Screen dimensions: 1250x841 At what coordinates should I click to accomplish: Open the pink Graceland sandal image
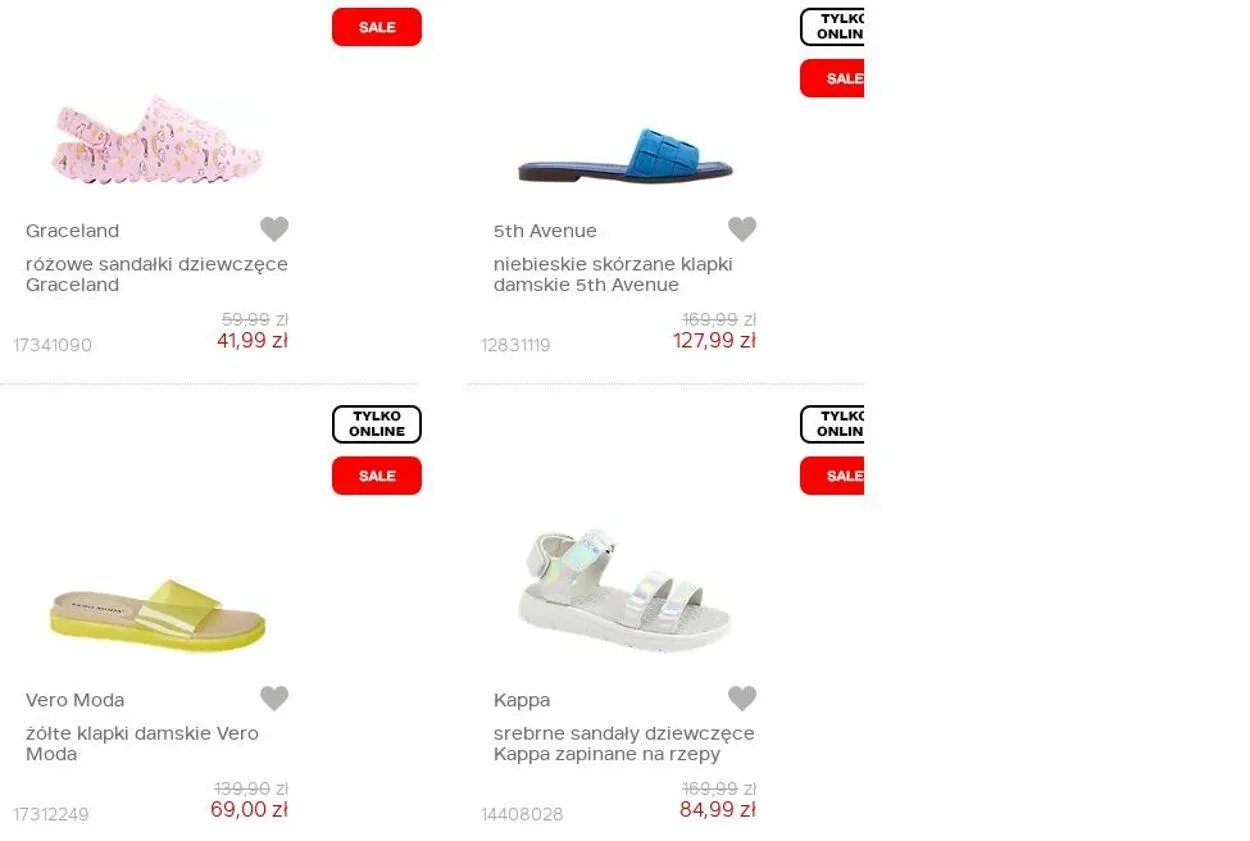click(157, 140)
